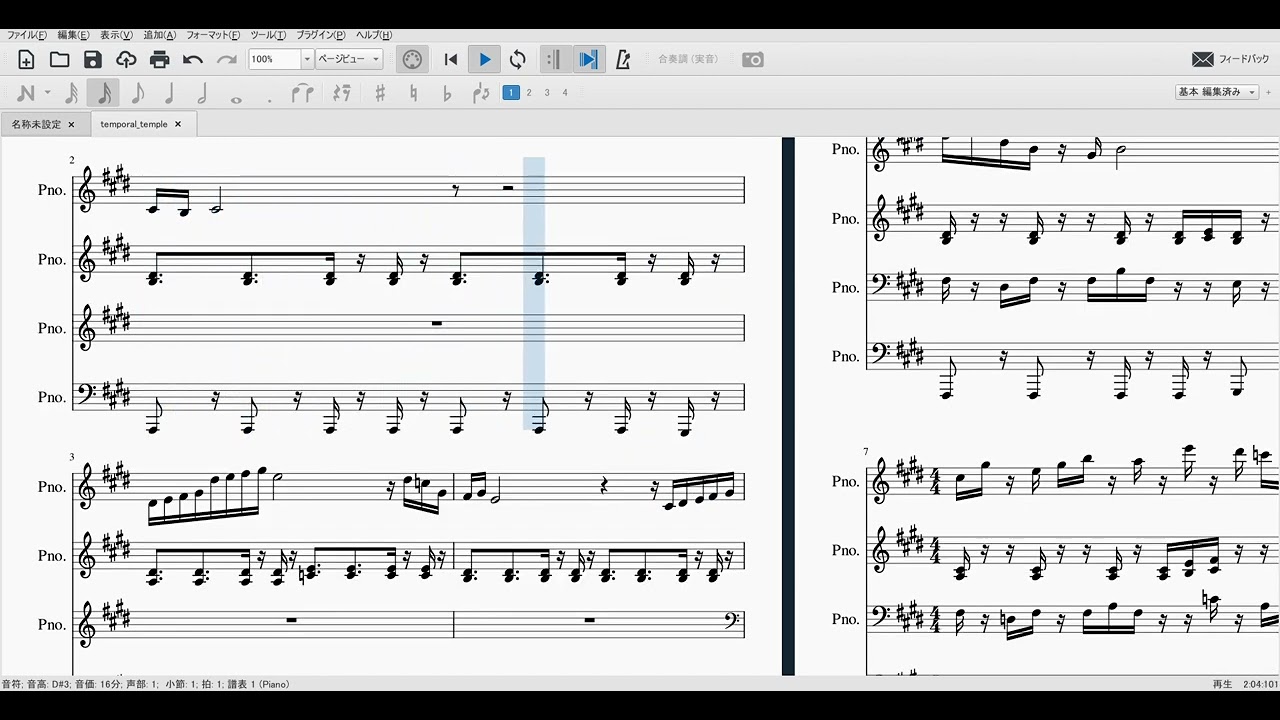
Task: Add a tie between notes
Action: click(302, 94)
